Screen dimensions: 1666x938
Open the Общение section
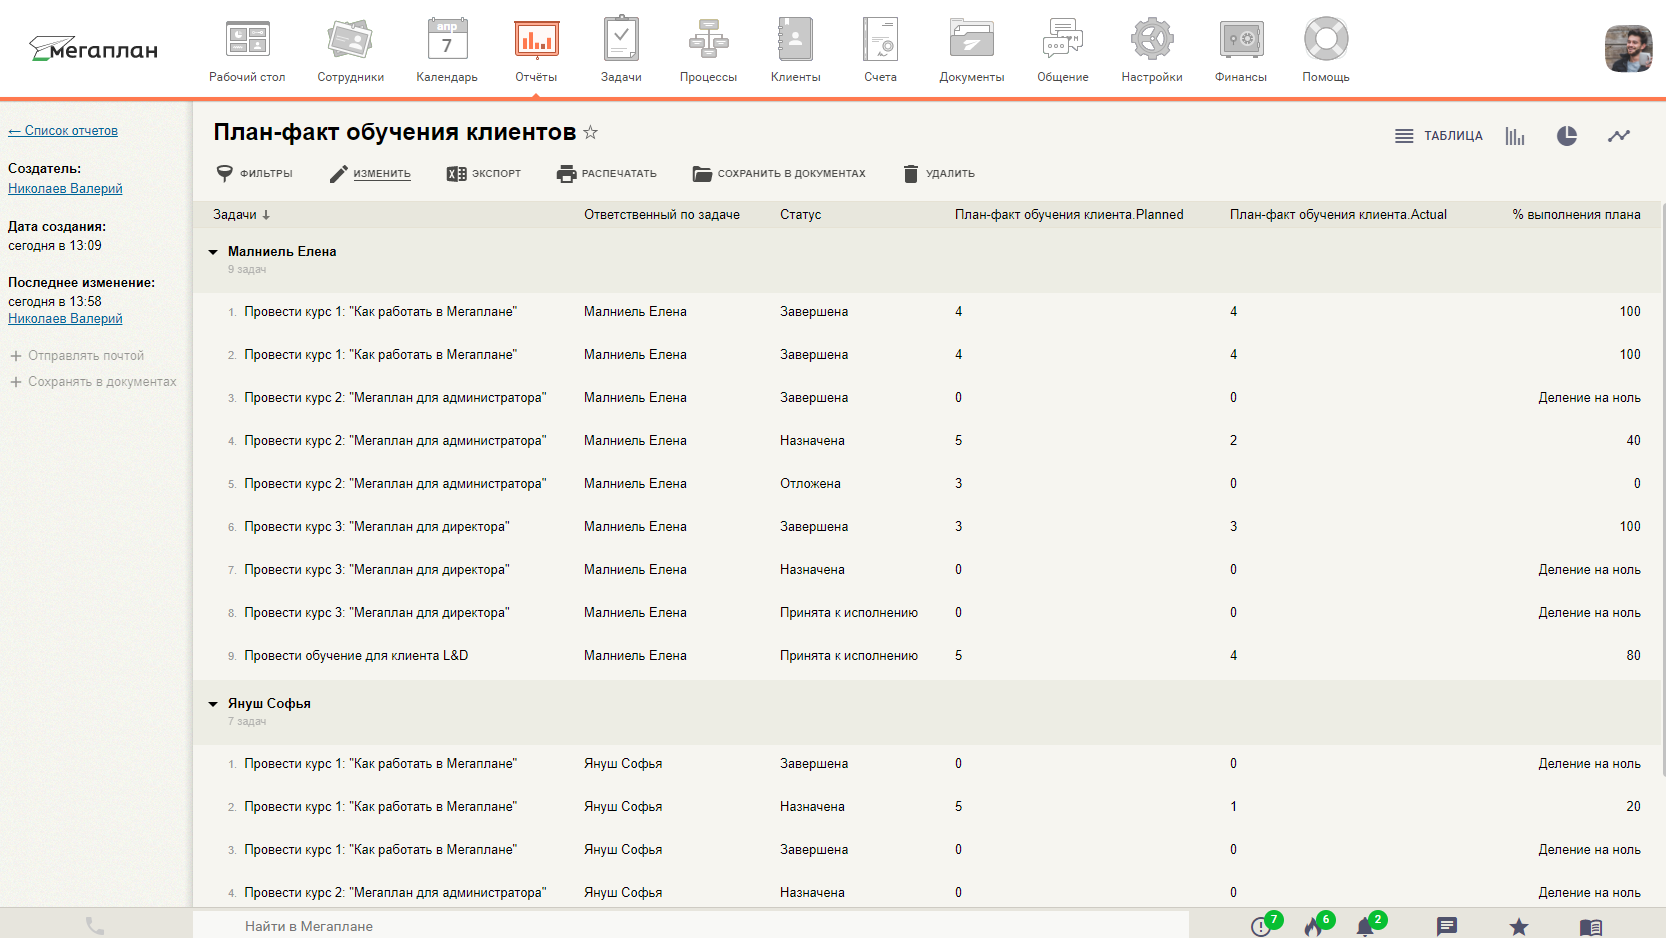1062,50
